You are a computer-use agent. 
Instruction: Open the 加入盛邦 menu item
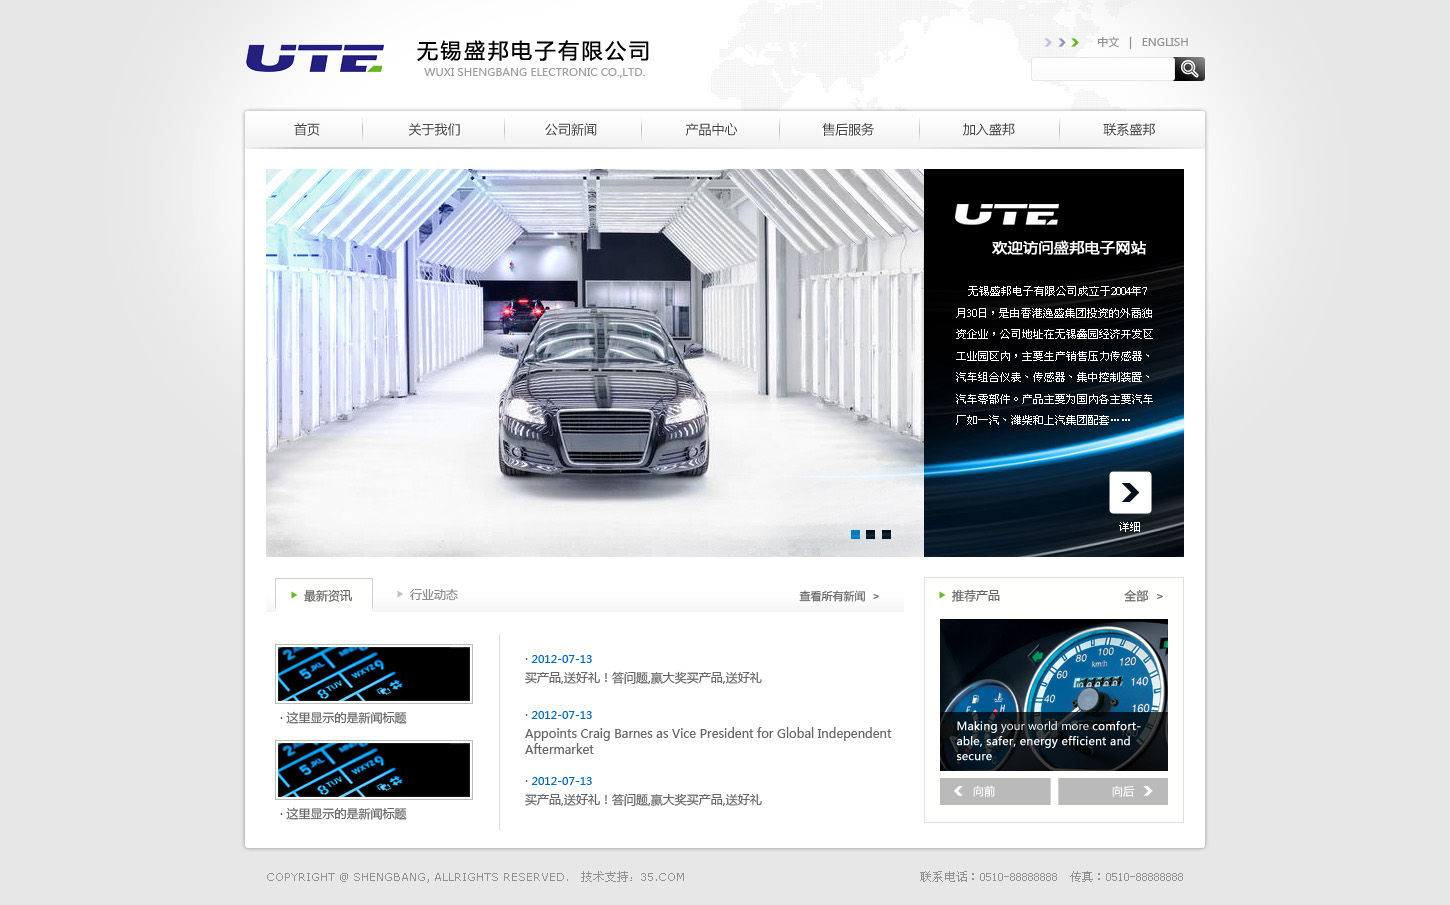[x=988, y=130]
